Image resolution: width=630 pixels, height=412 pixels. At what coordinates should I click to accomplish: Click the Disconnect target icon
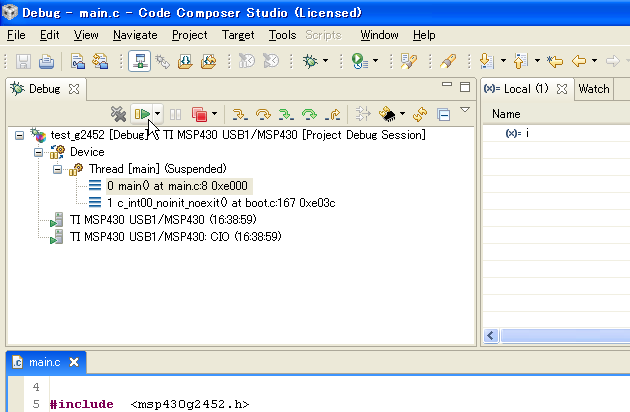(x=118, y=114)
